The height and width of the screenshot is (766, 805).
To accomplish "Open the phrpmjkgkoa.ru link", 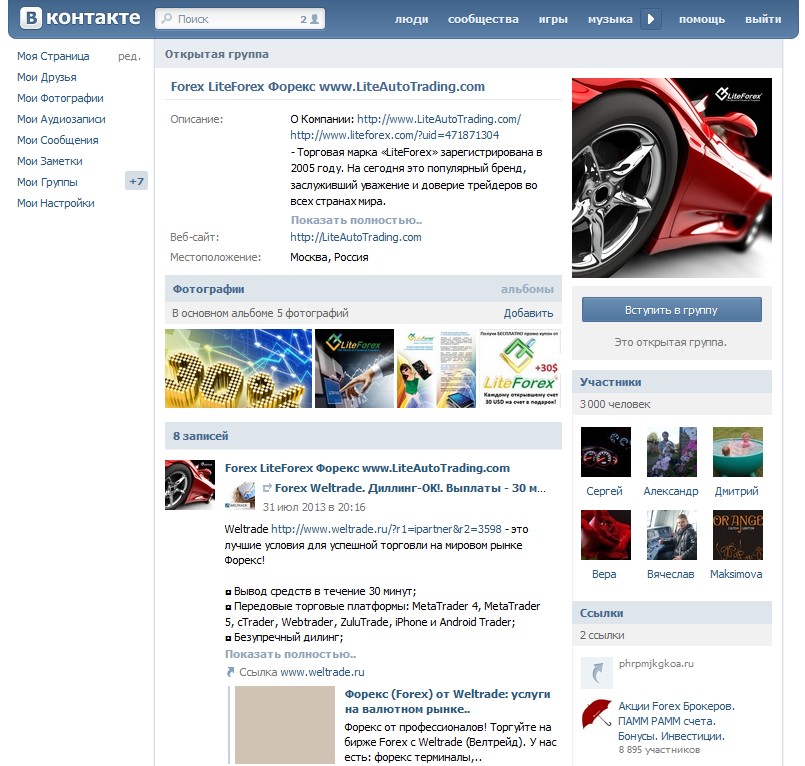I will (x=656, y=664).
